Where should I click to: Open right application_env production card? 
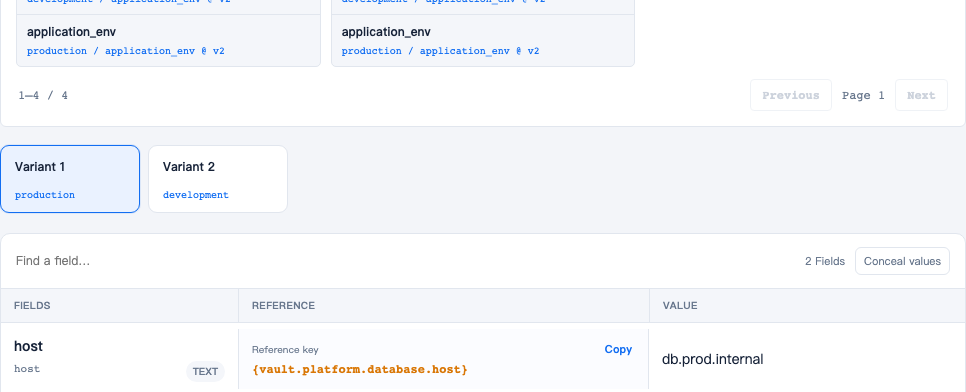[483, 41]
